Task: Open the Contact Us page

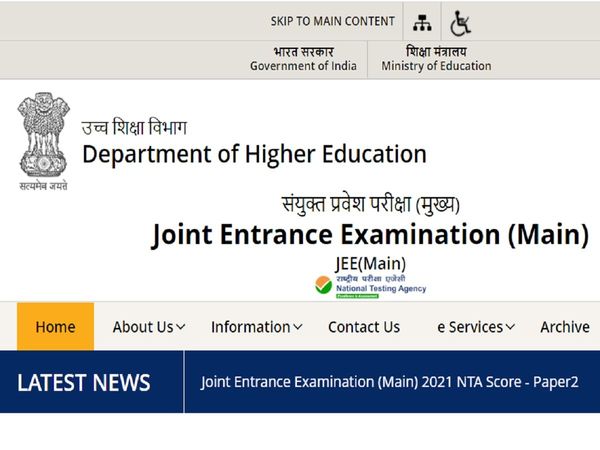Action: tap(364, 327)
